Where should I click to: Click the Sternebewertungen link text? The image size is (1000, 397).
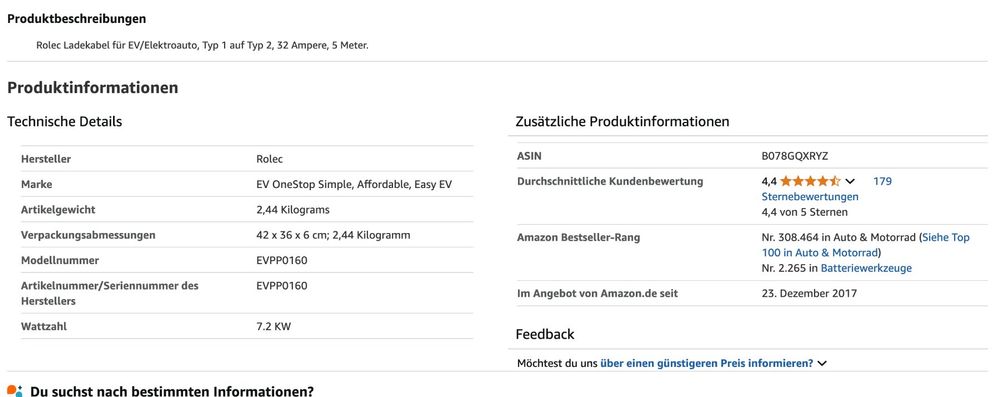810,197
